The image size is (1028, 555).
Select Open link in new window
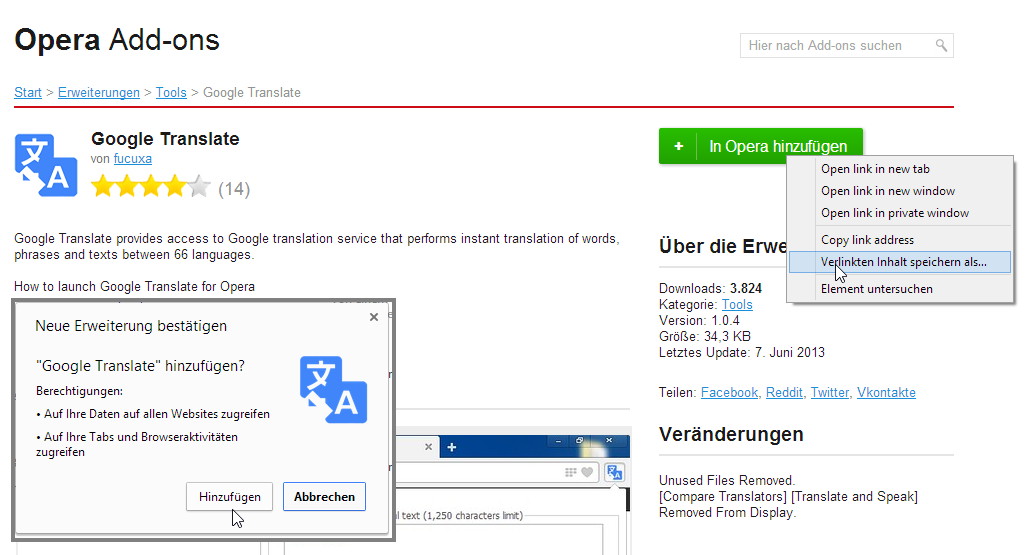[x=900, y=191]
